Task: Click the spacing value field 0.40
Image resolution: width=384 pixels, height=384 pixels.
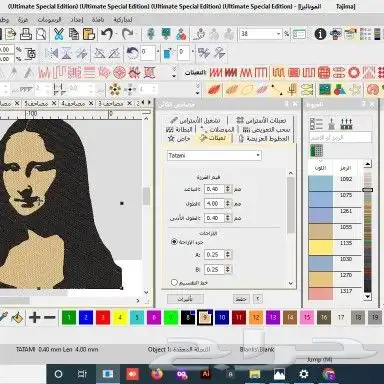Action: tap(214, 189)
